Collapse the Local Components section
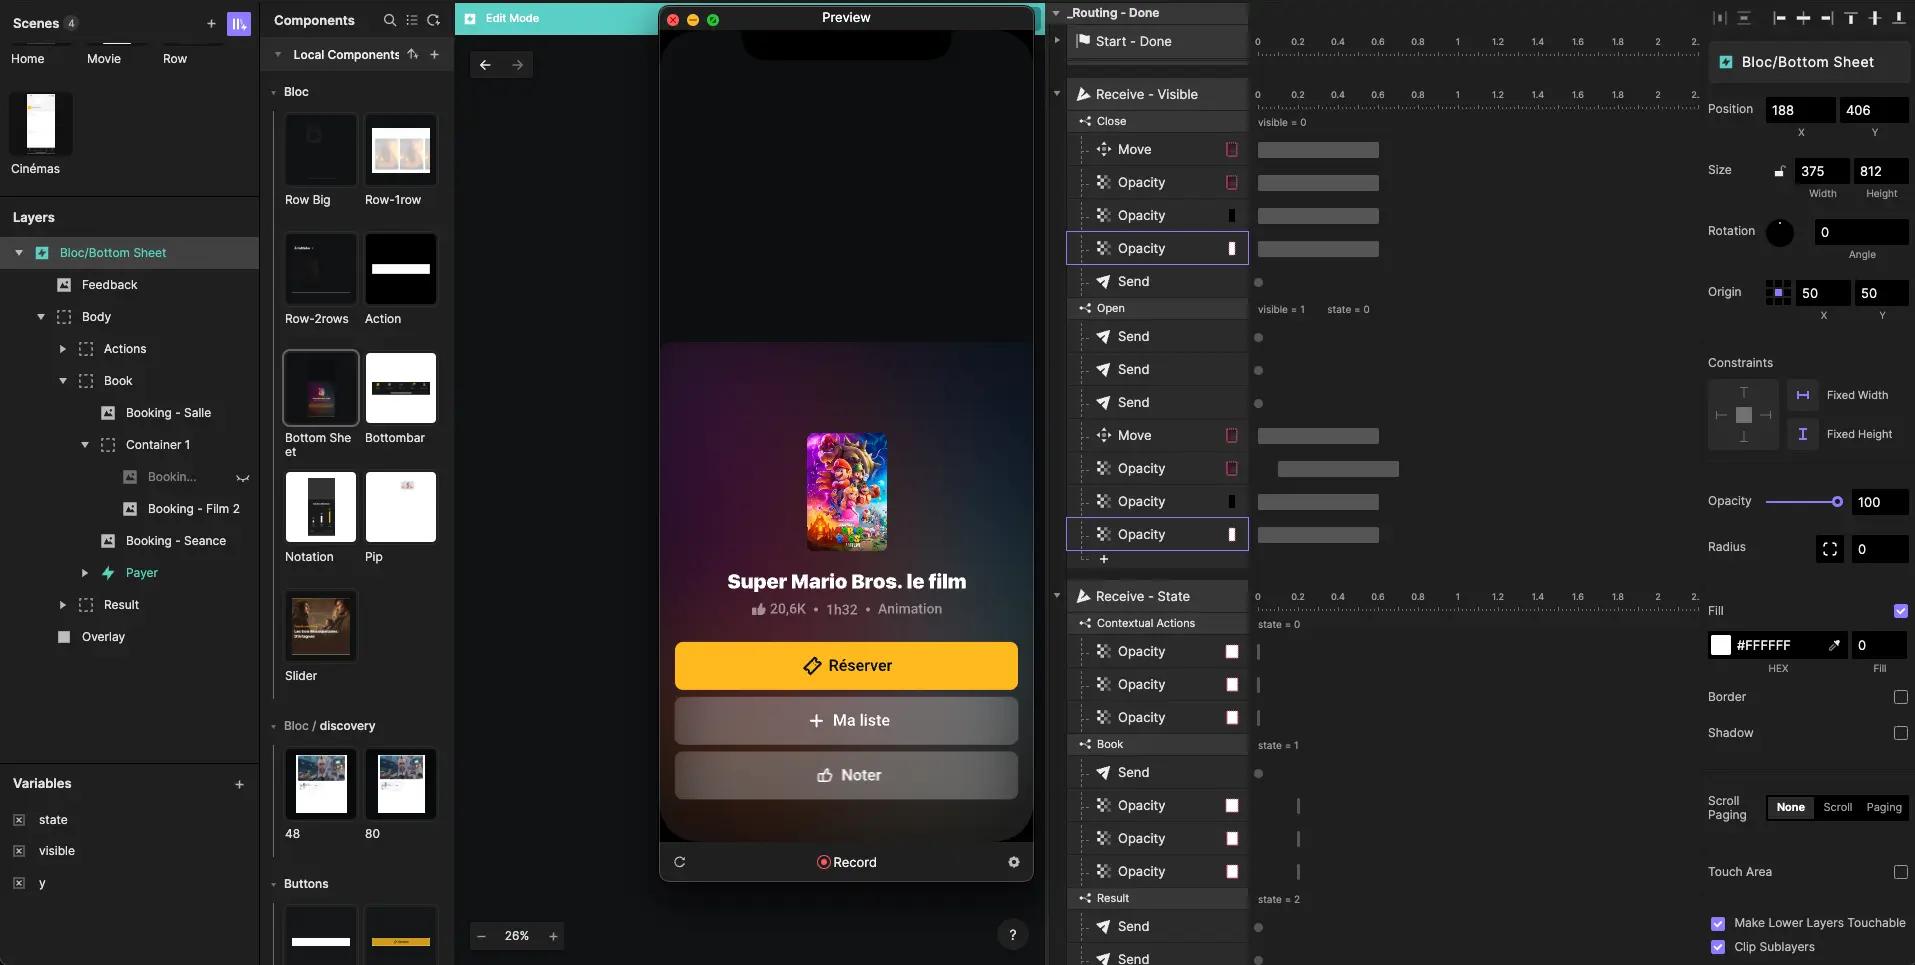Image resolution: width=1915 pixels, height=965 pixels. (x=278, y=55)
